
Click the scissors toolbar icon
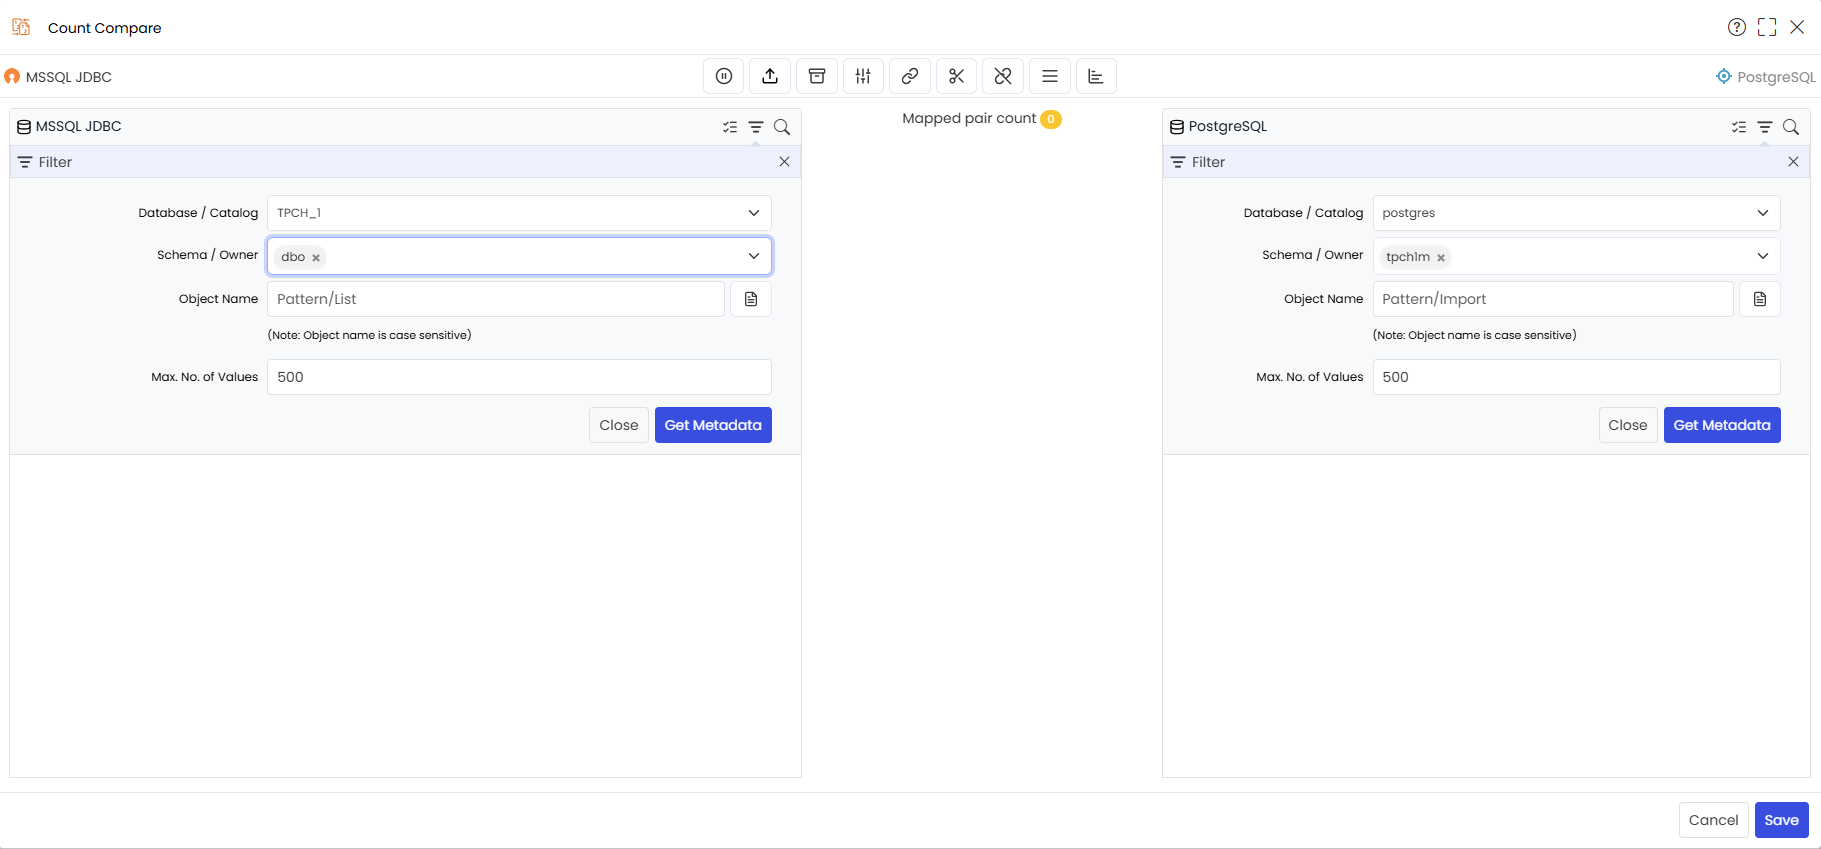(x=956, y=76)
